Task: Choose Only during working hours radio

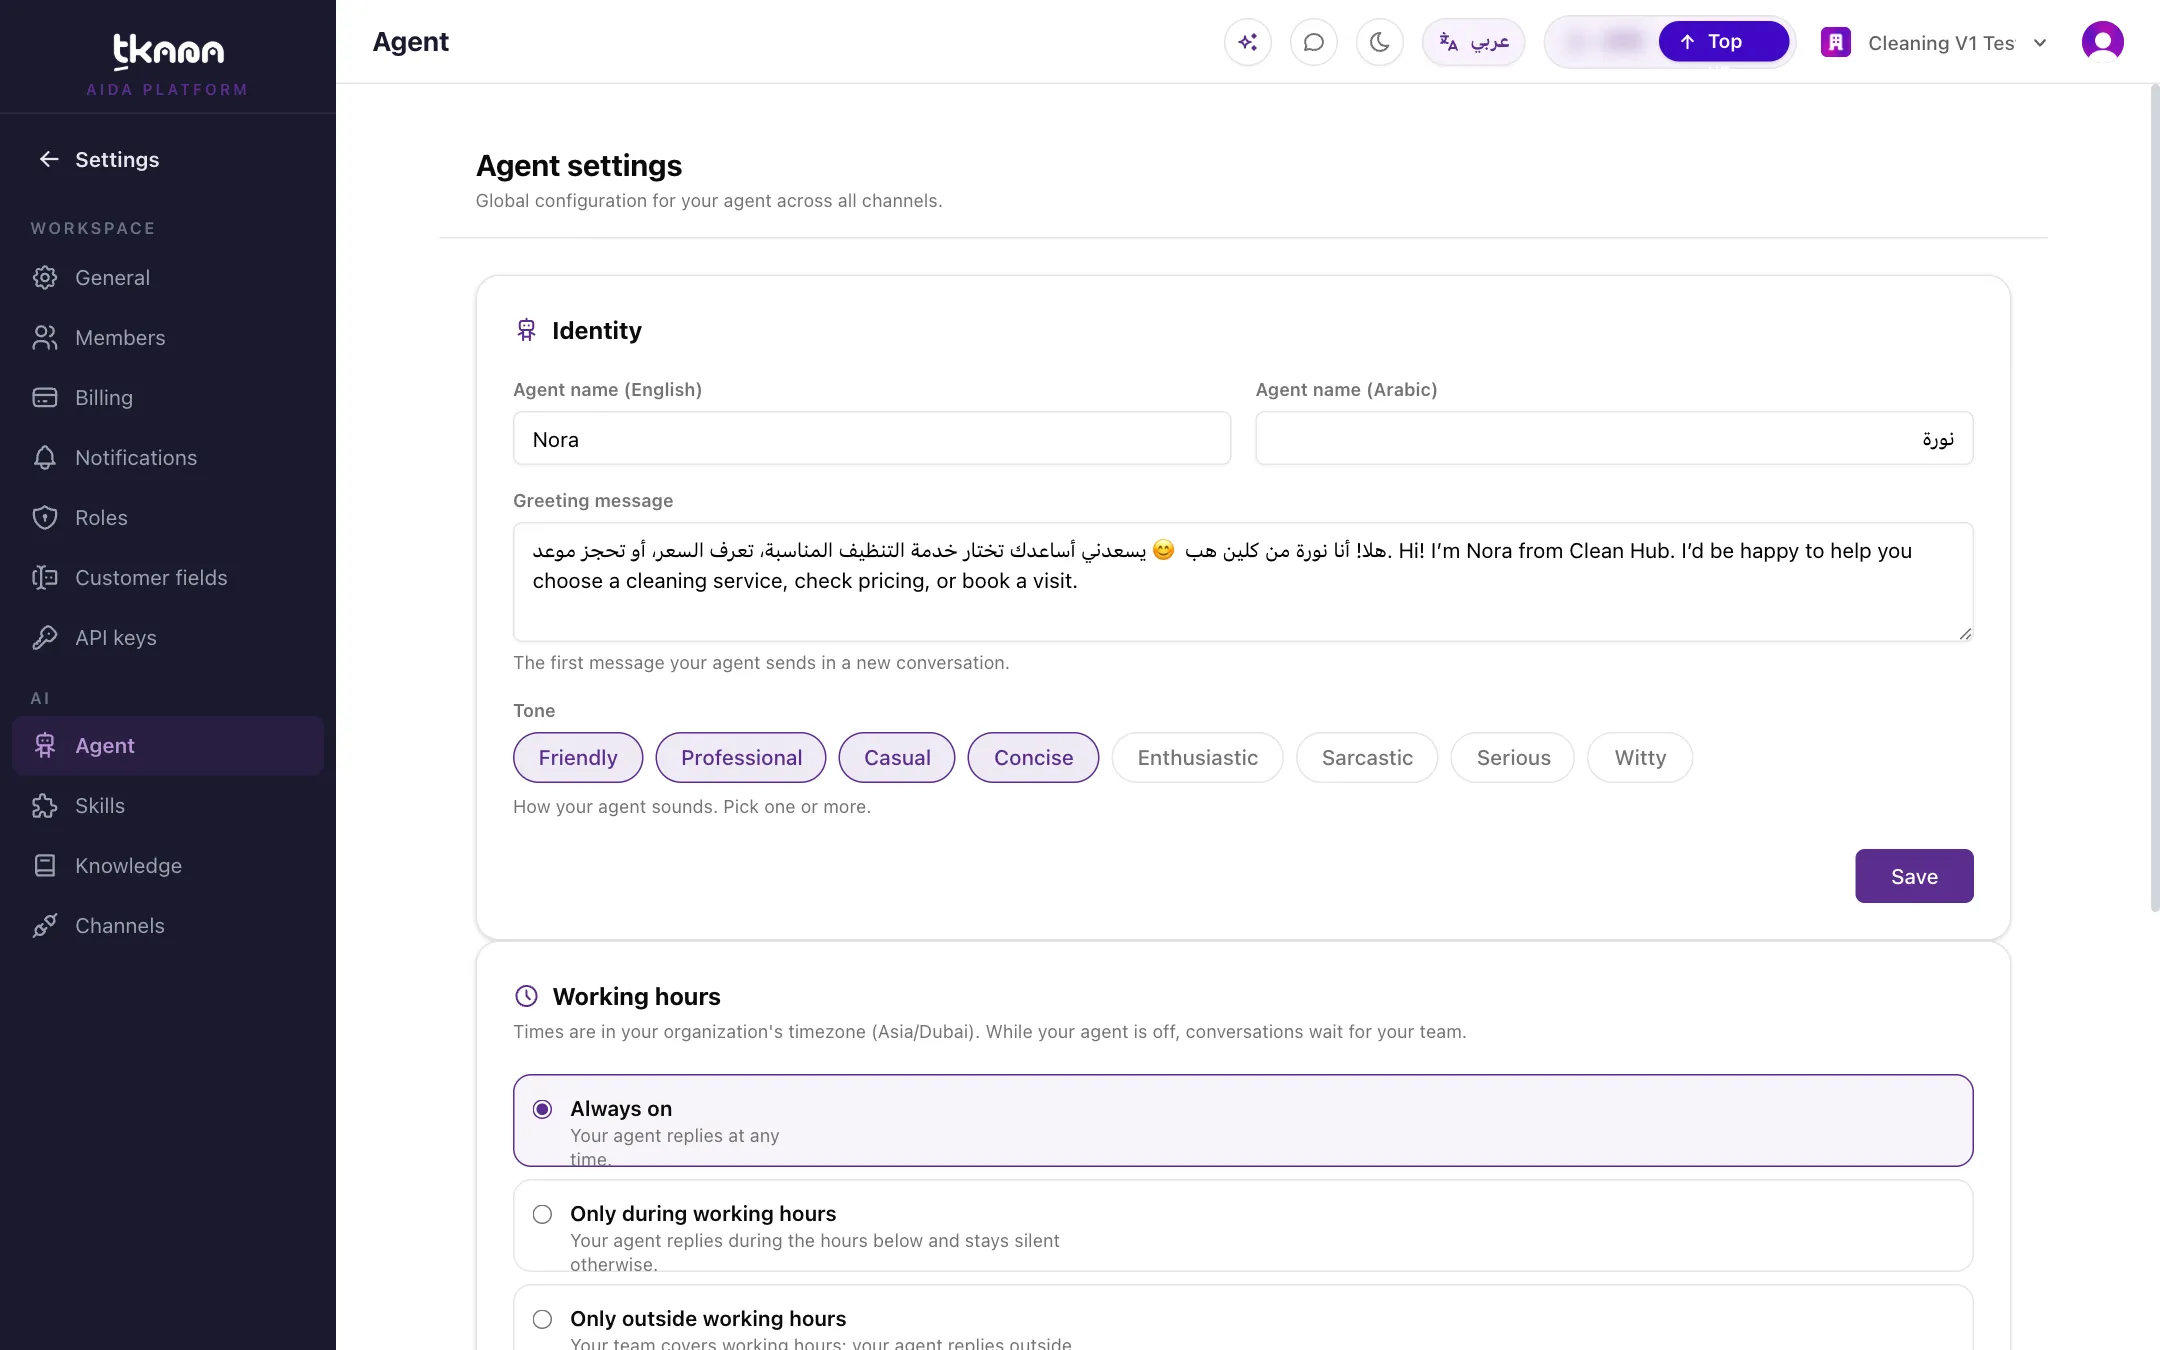Action: coord(542,1214)
